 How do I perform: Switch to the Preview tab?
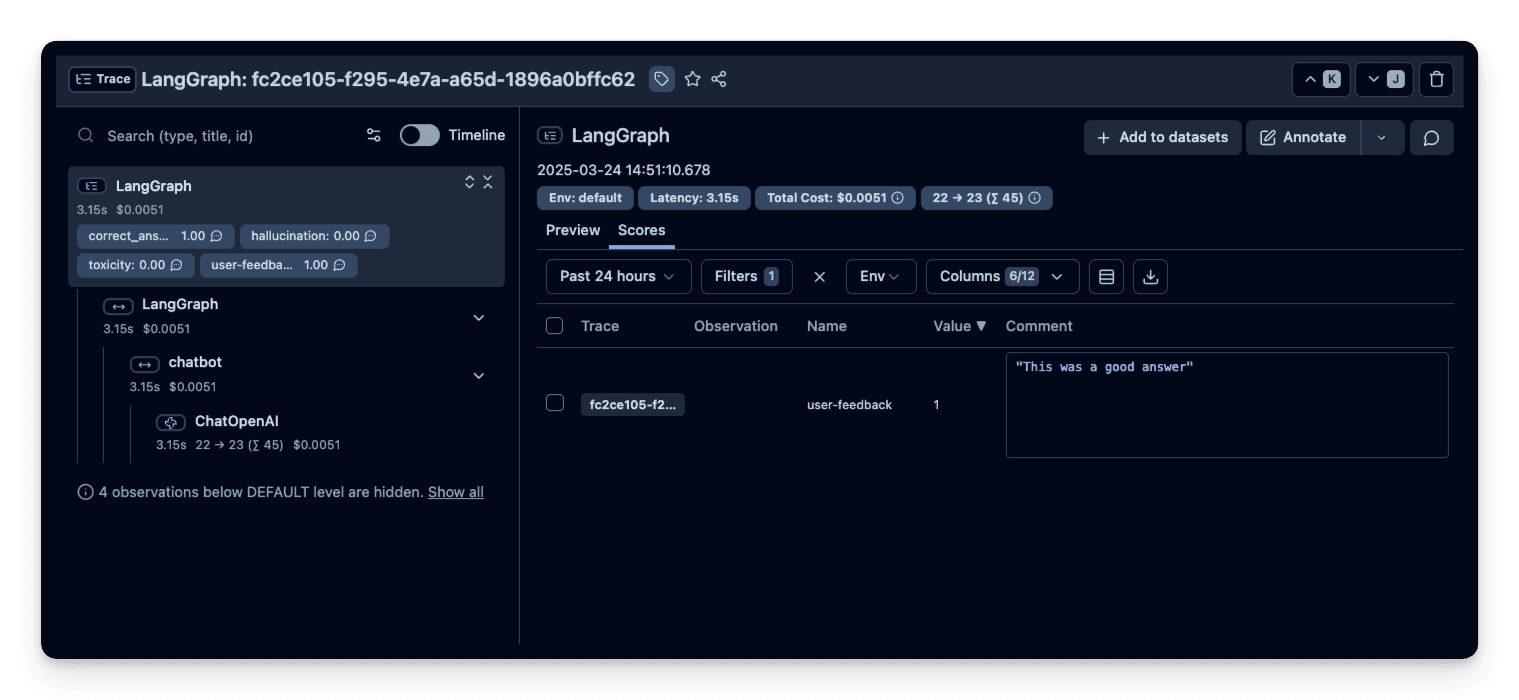pos(572,230)
